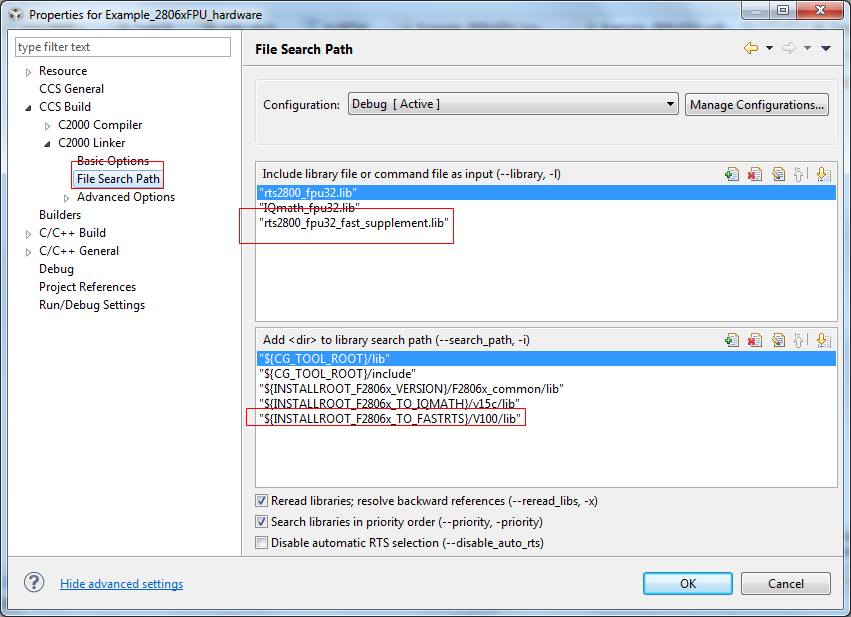Click Edit icon for library search path list
This screenshot has width=851, height=617.
point(778,340)
